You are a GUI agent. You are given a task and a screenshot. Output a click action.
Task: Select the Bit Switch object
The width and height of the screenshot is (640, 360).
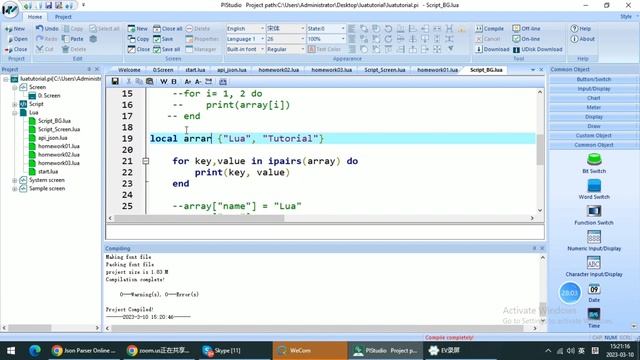click(x=594, y=163)
